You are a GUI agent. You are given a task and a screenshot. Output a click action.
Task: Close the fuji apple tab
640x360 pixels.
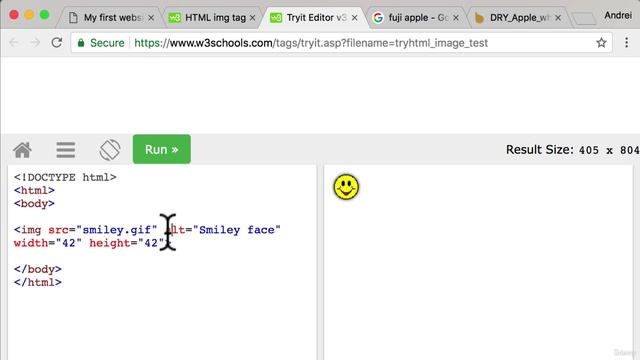456,18
